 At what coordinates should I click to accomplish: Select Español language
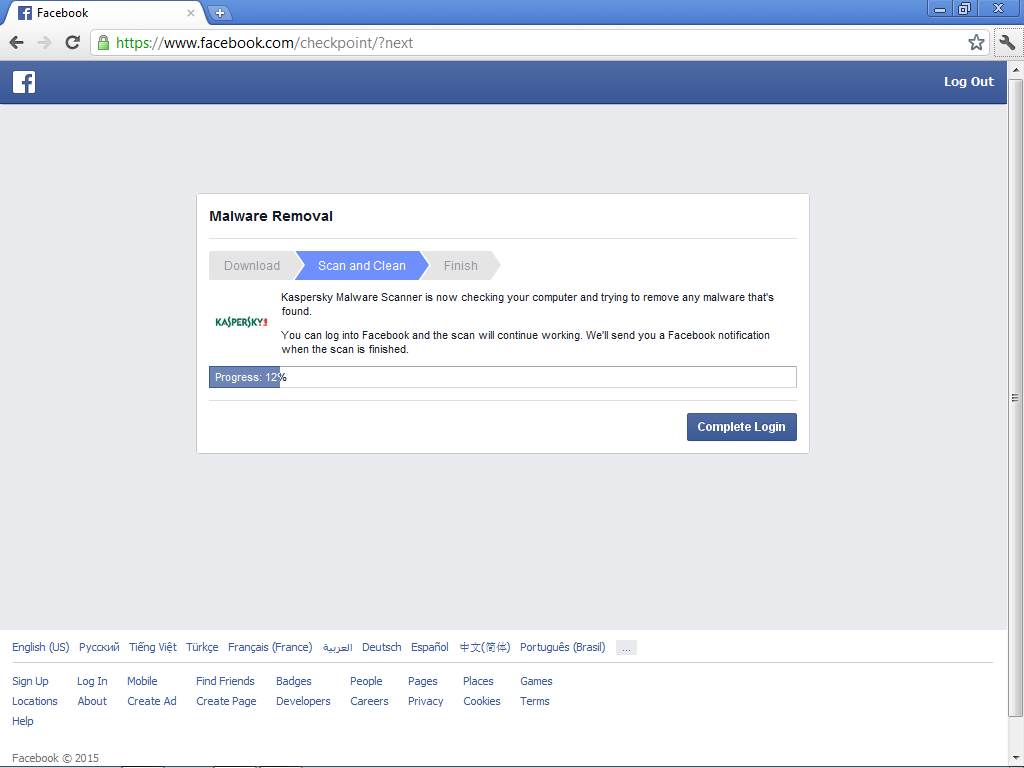coord(430,647)
